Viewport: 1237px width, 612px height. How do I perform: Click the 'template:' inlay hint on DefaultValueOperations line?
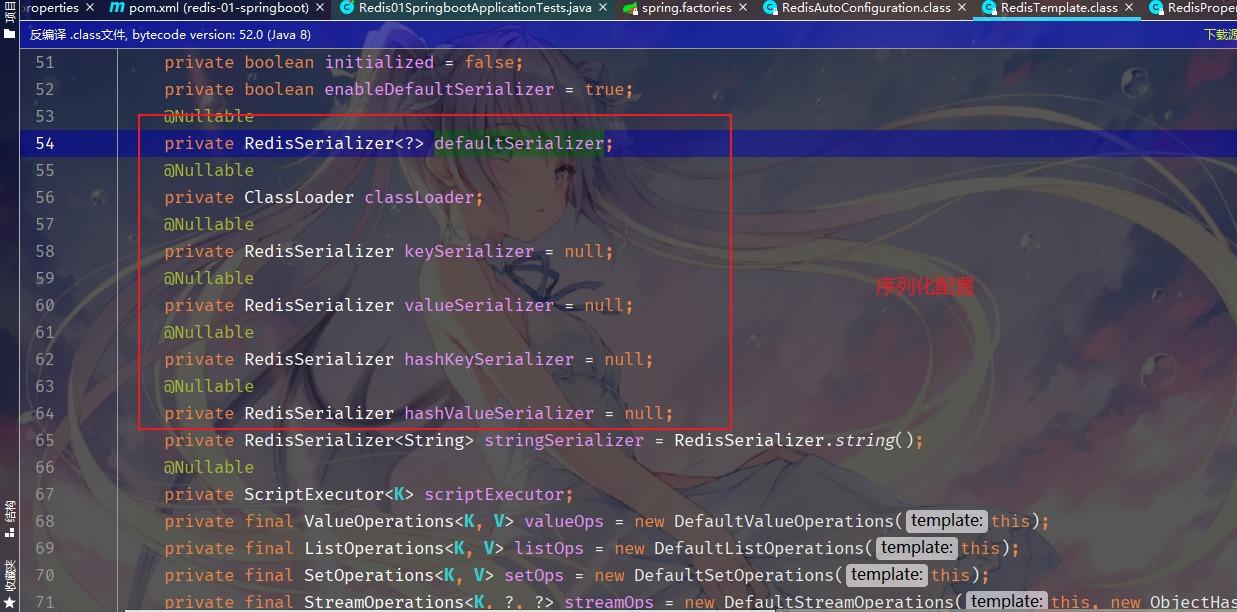pos(946,521)
